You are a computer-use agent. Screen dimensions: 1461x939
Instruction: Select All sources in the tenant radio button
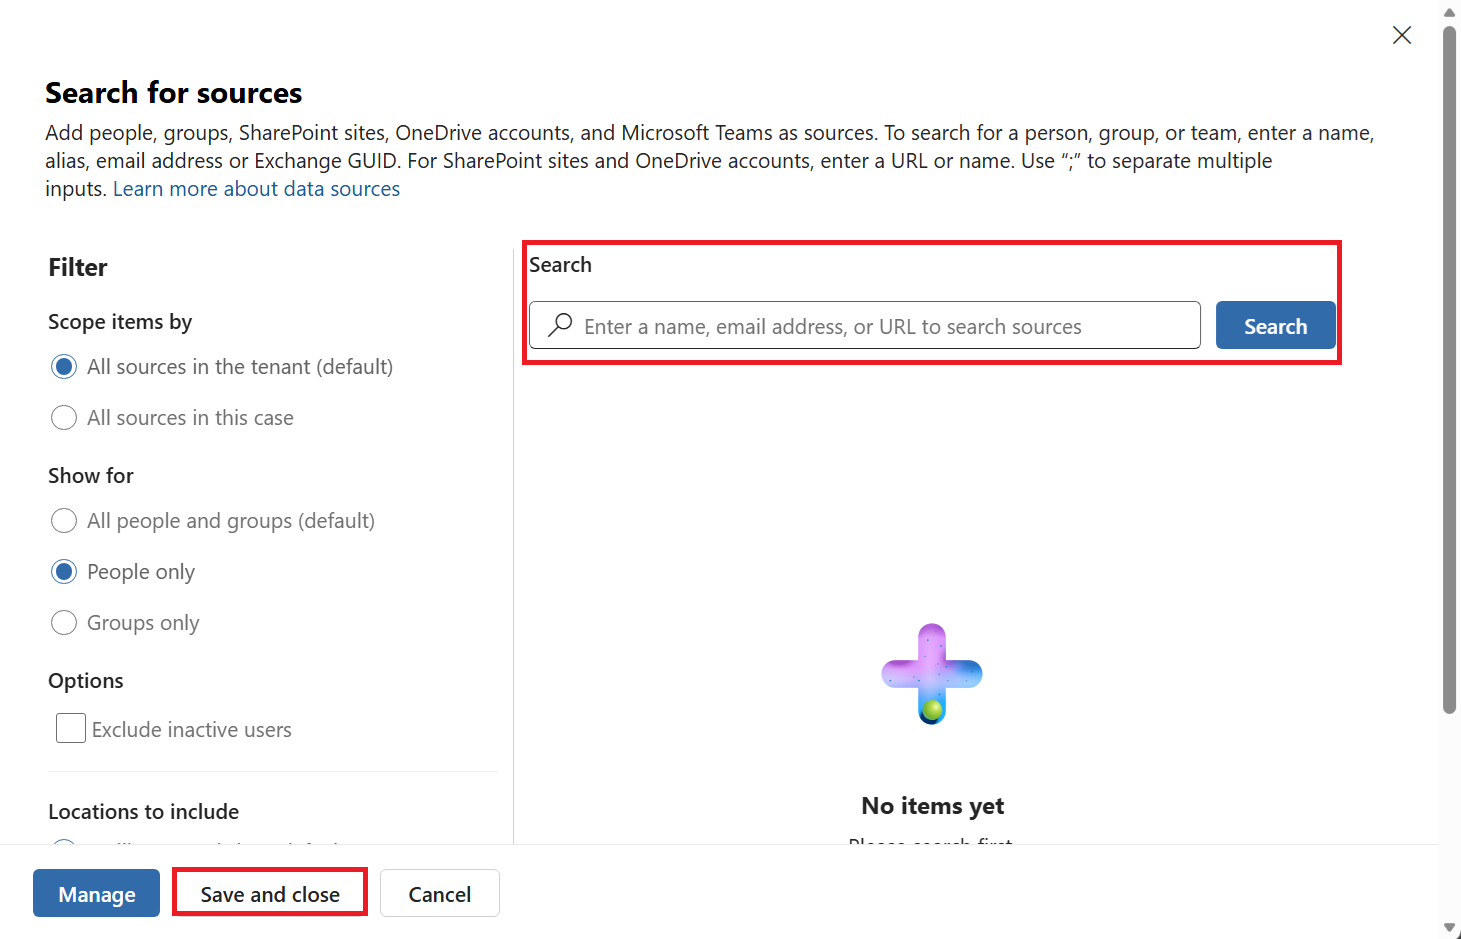[64, 367]
